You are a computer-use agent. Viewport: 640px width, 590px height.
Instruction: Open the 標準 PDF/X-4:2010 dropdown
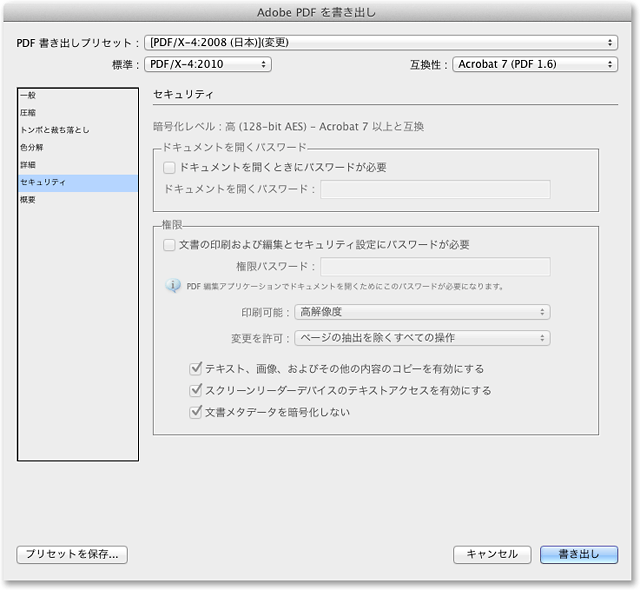coord(207,64)
